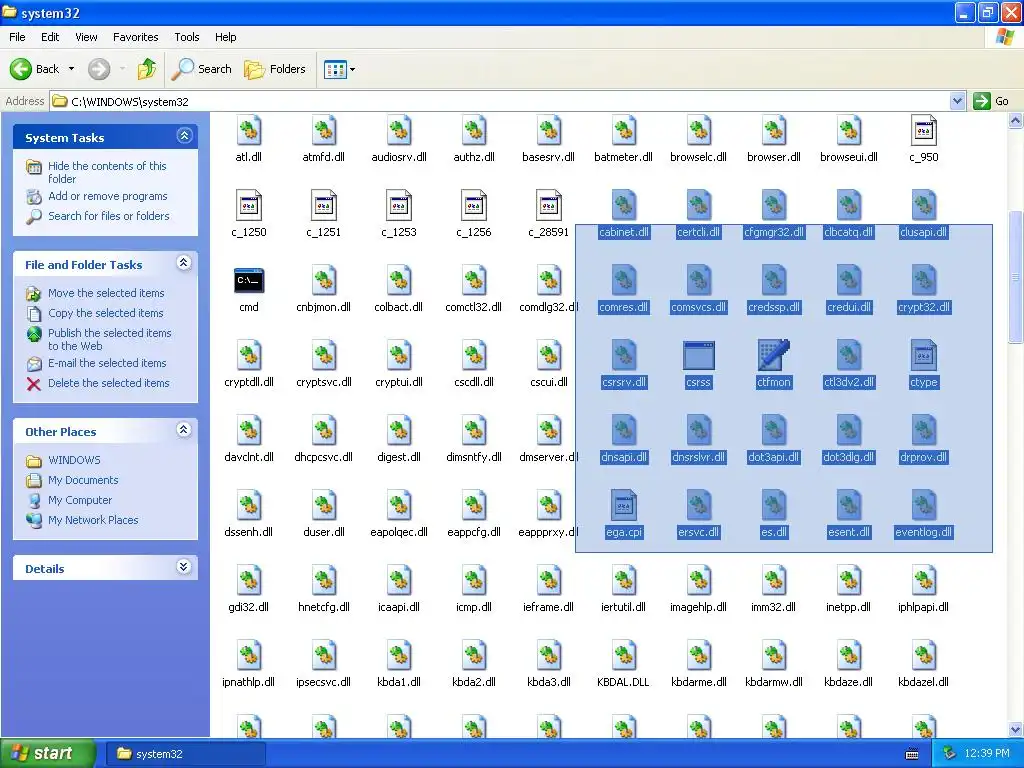Select the c_950 file icon
The image size is (1024, 768).
coord(923,131)
